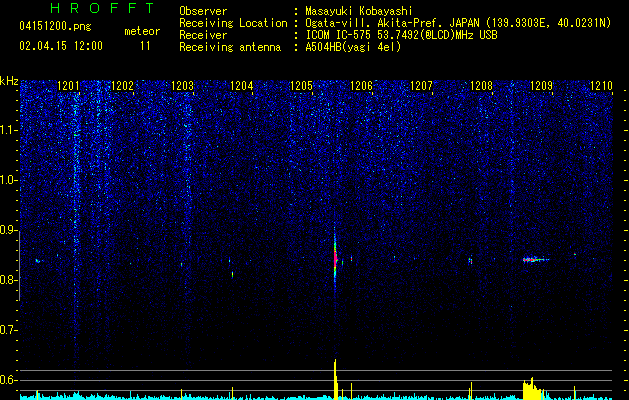629x400 pixels.
Task: Click the 1201 time marker
Action: tap(68, 86)
